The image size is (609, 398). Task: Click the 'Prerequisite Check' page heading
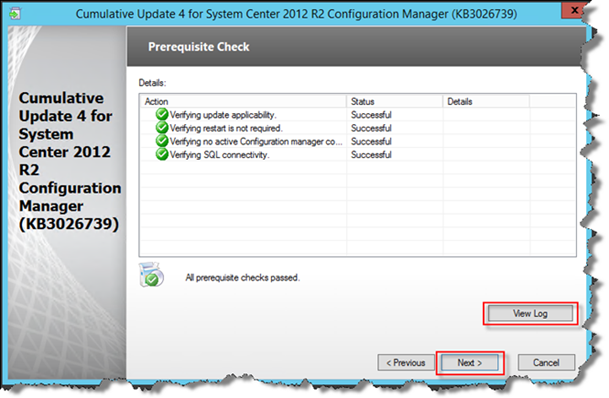[x=199, y=47]
